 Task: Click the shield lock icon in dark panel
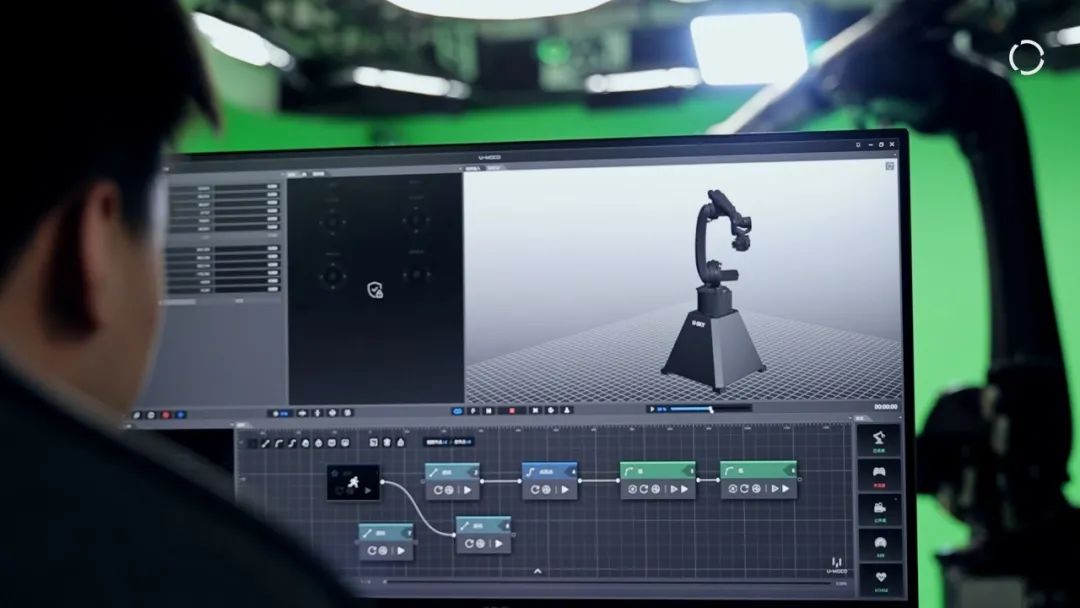pyautogui.click(x=375, y=291)
